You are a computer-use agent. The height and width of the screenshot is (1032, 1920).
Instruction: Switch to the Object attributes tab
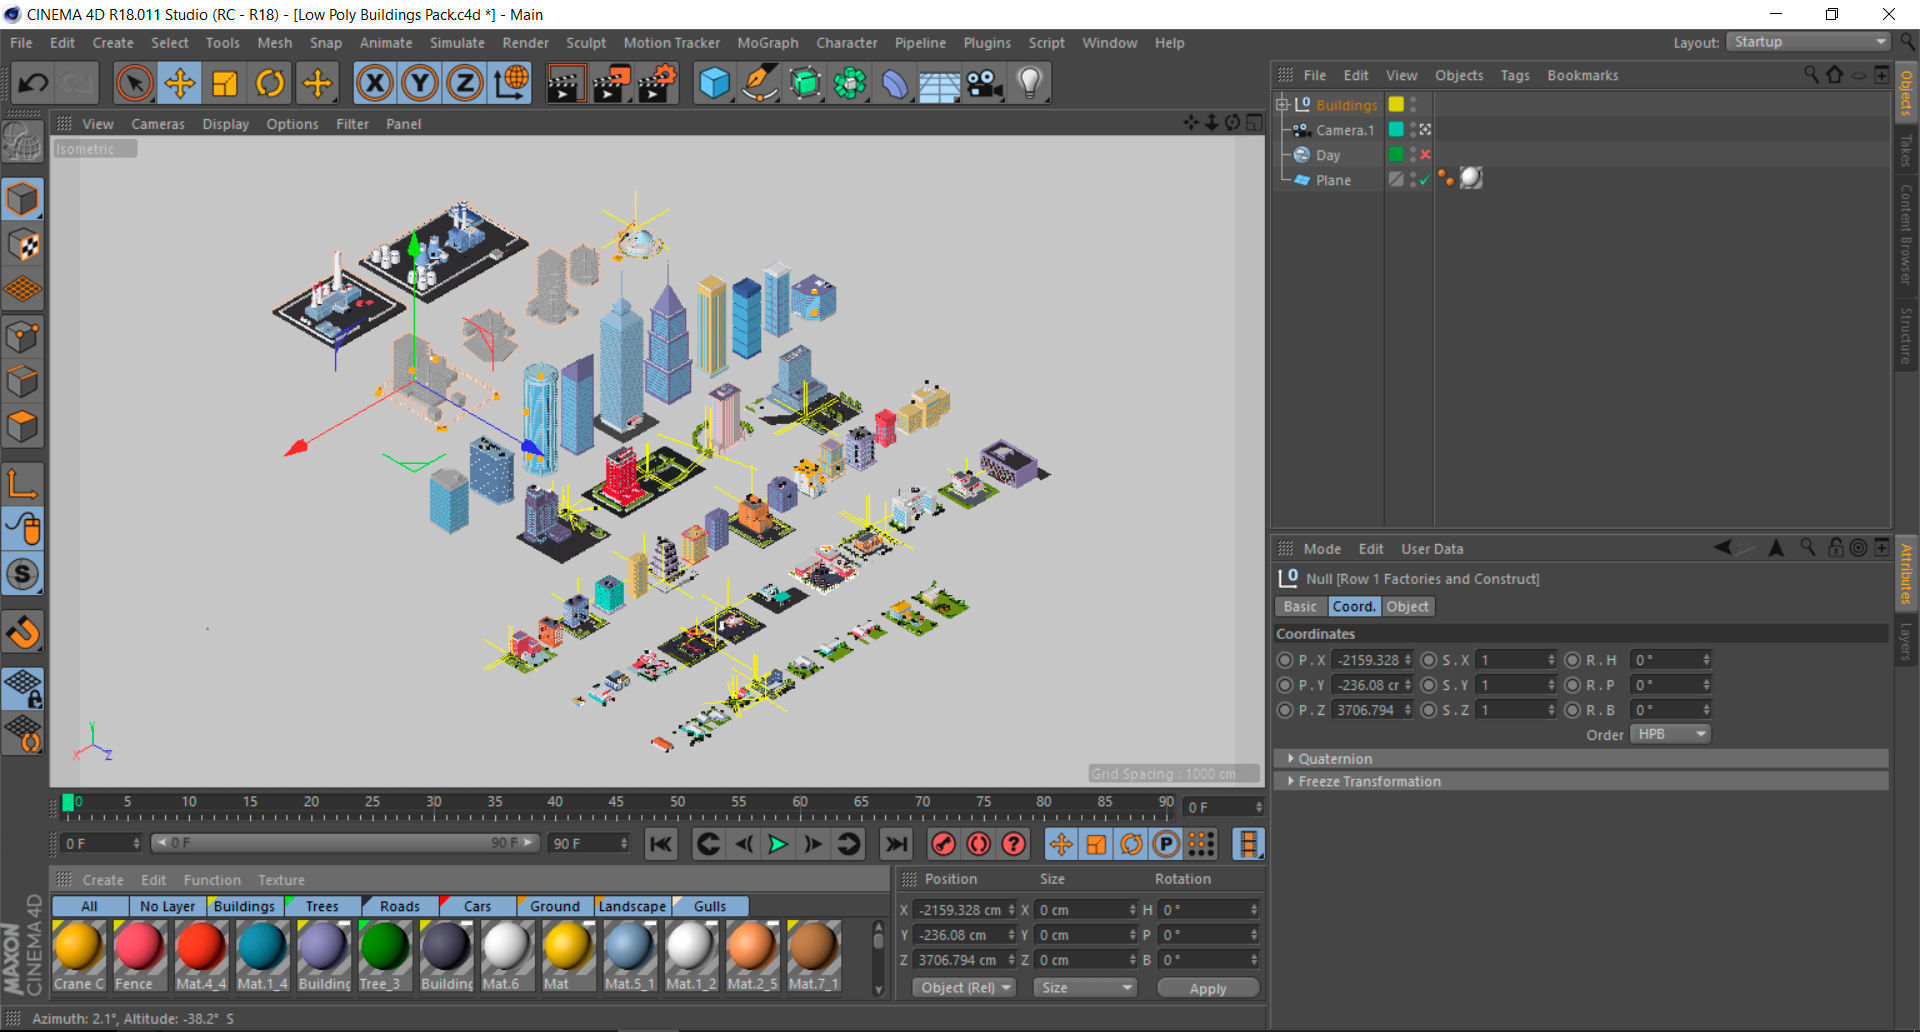coord(1407,607)
